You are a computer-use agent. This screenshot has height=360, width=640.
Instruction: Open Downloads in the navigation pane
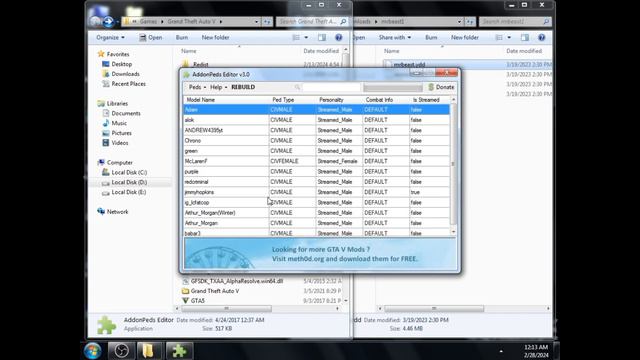pyautogui.click(x=125, y=74)
